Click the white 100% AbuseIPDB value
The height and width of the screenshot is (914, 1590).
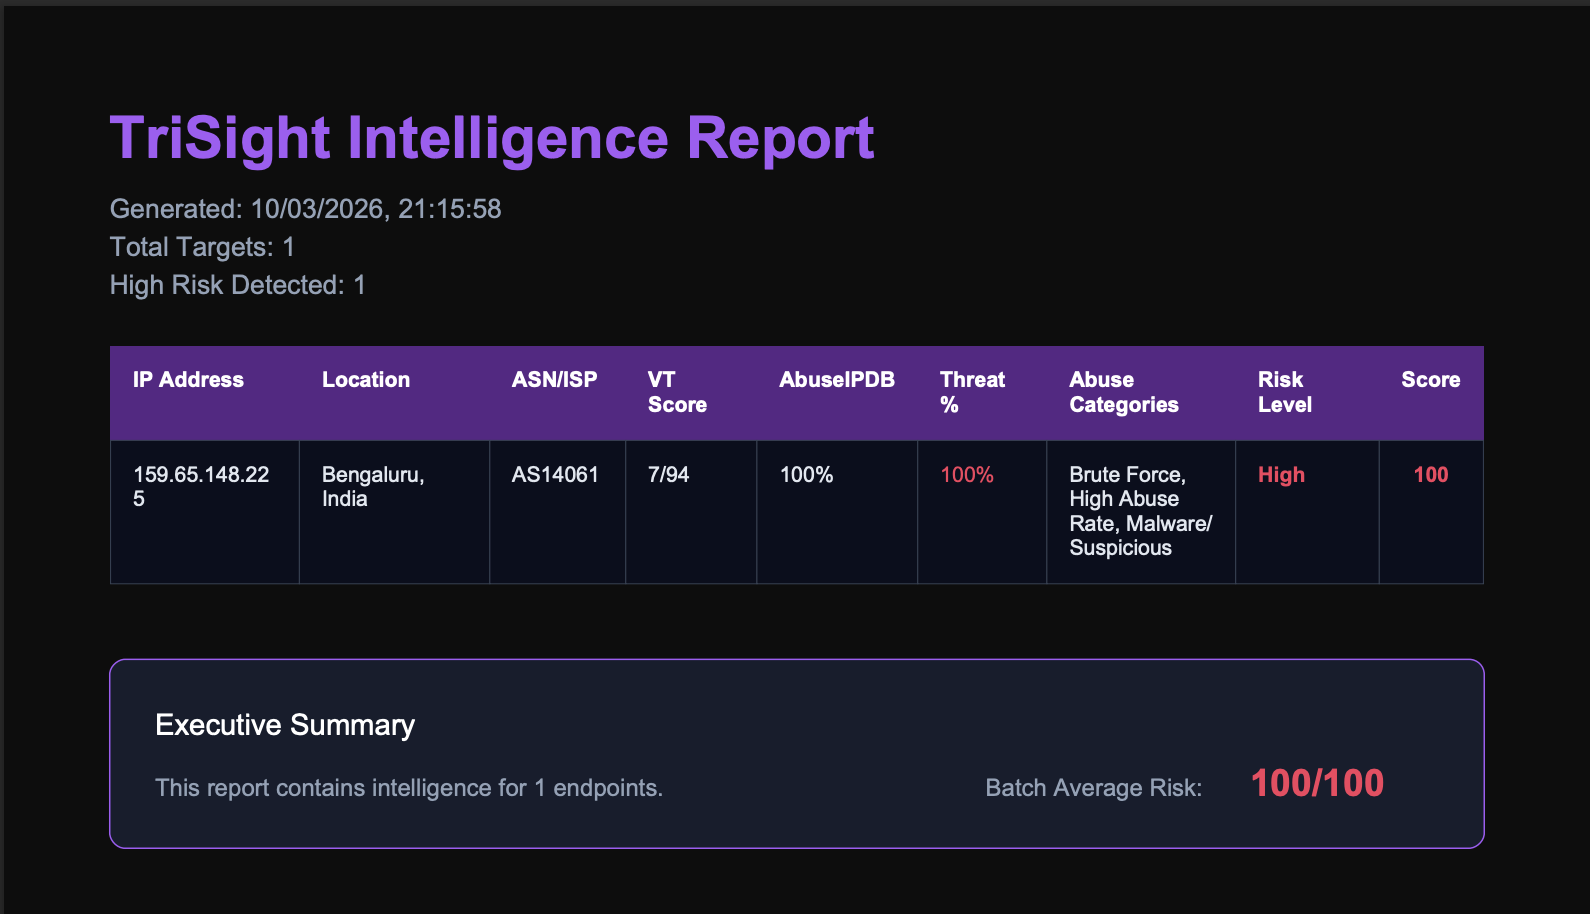click(806, 475)
